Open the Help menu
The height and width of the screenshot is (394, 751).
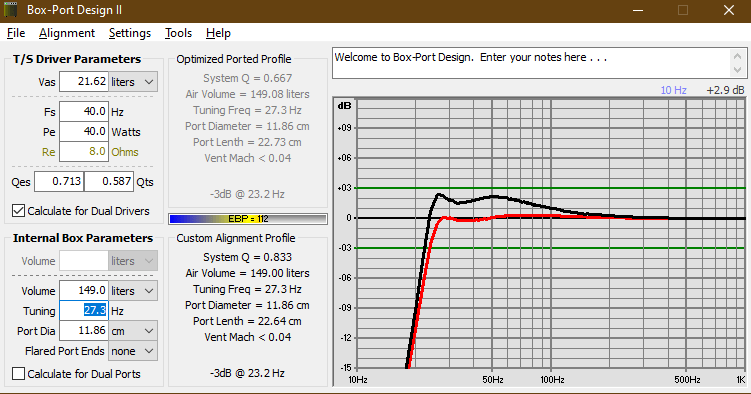[x=218, y=33]
